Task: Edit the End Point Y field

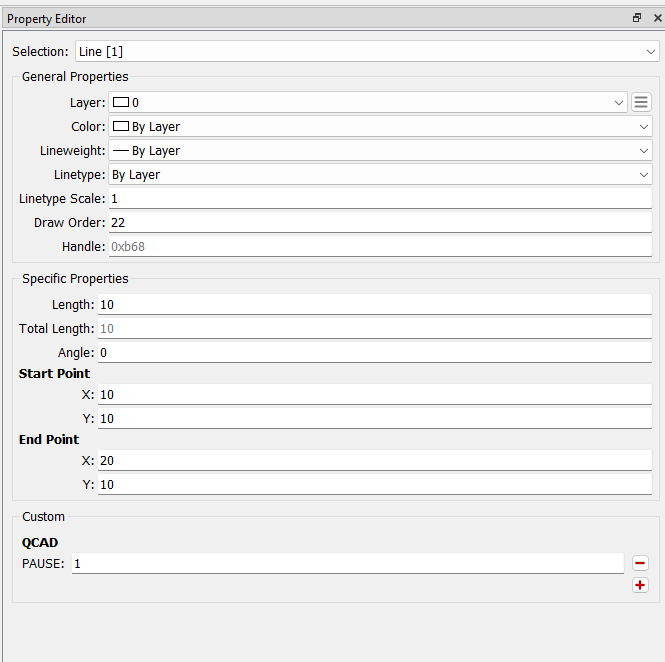Action: pos(374,484)
